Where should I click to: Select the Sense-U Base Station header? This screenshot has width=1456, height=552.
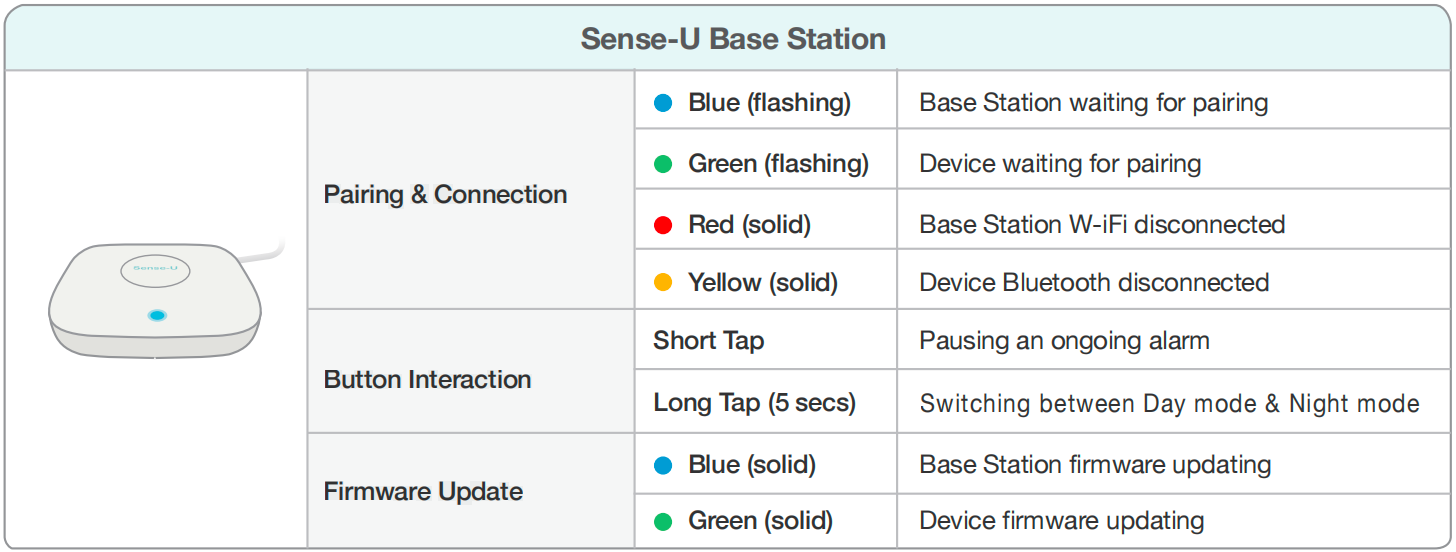click(x=733, y=40)
